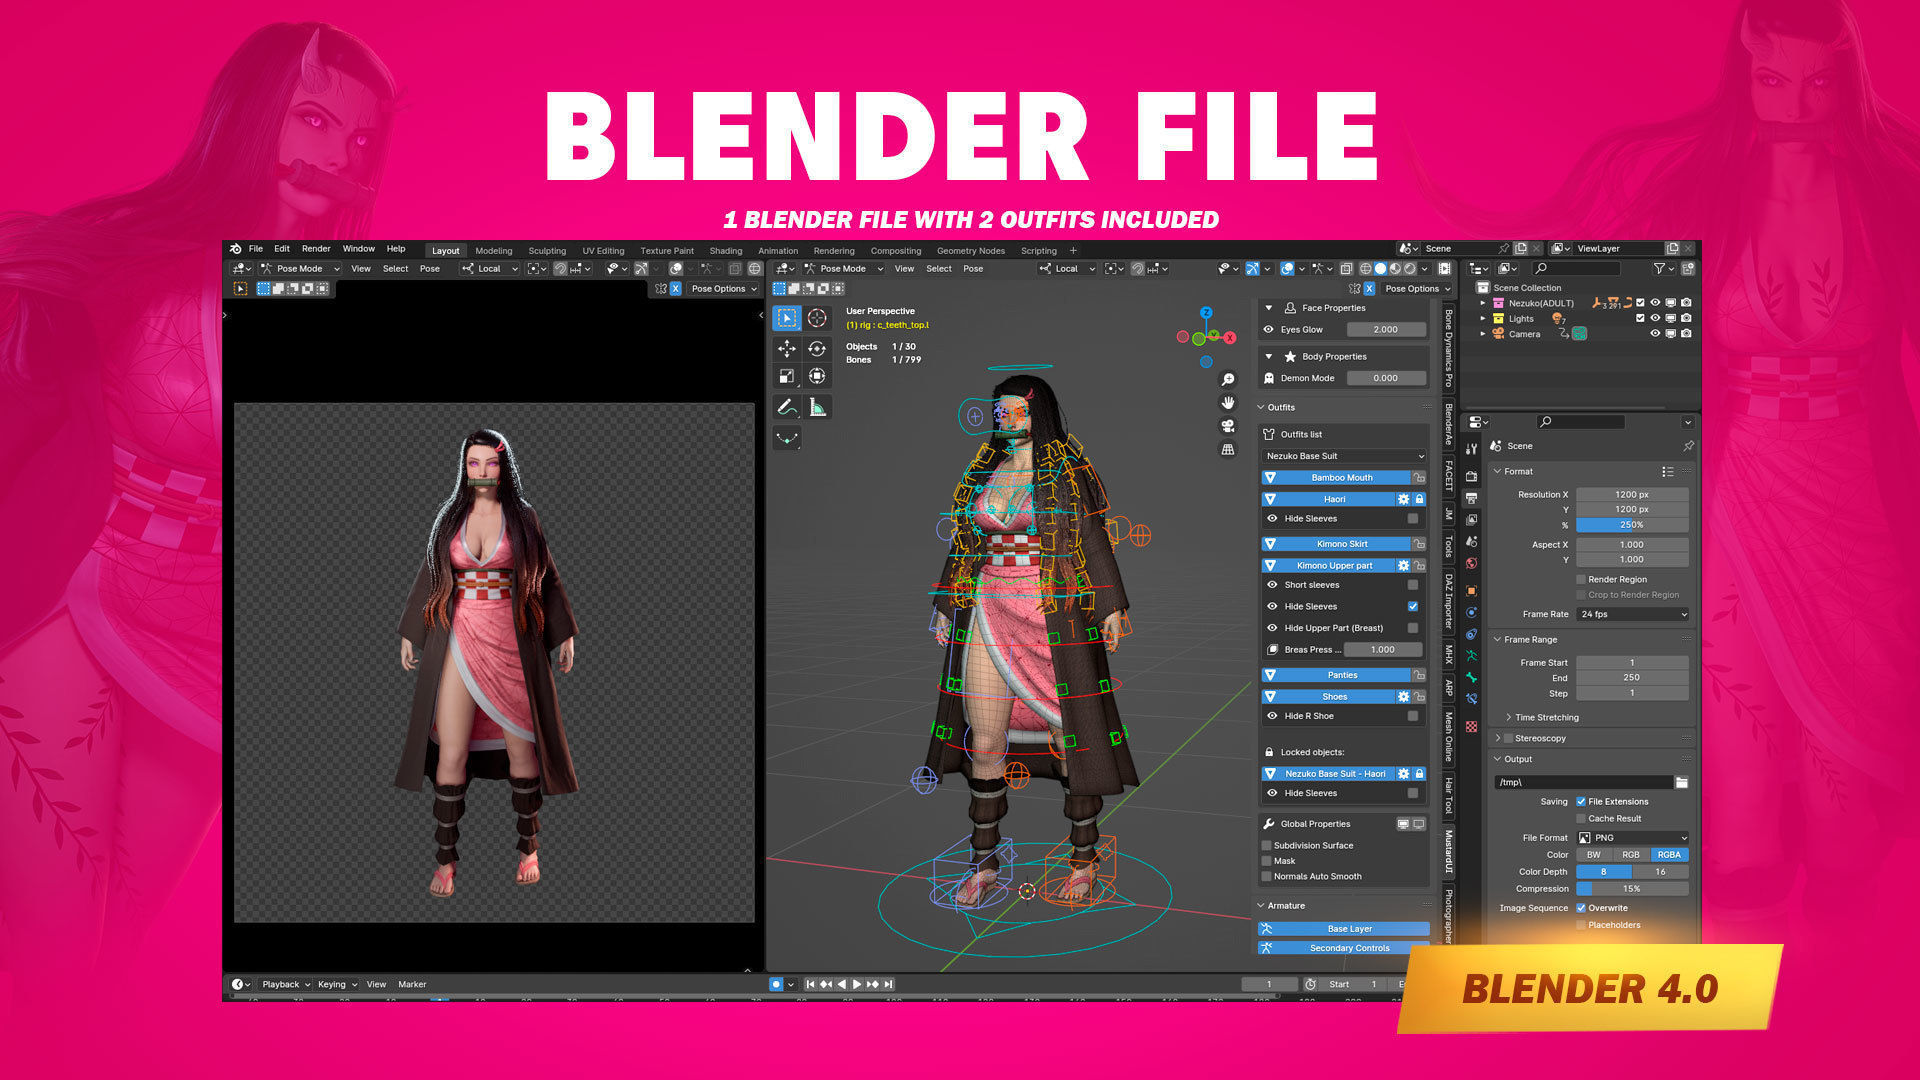Switch to the Shading workspace tab
This screenshot has height=1080, width=1920.
pos(726,251)
